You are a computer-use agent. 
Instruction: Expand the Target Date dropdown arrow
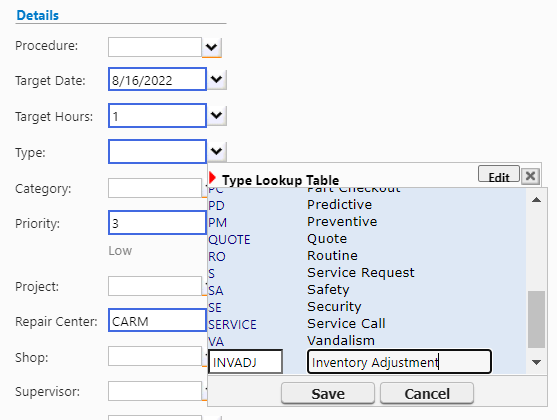pyautogui.click(x=217, y=79)
